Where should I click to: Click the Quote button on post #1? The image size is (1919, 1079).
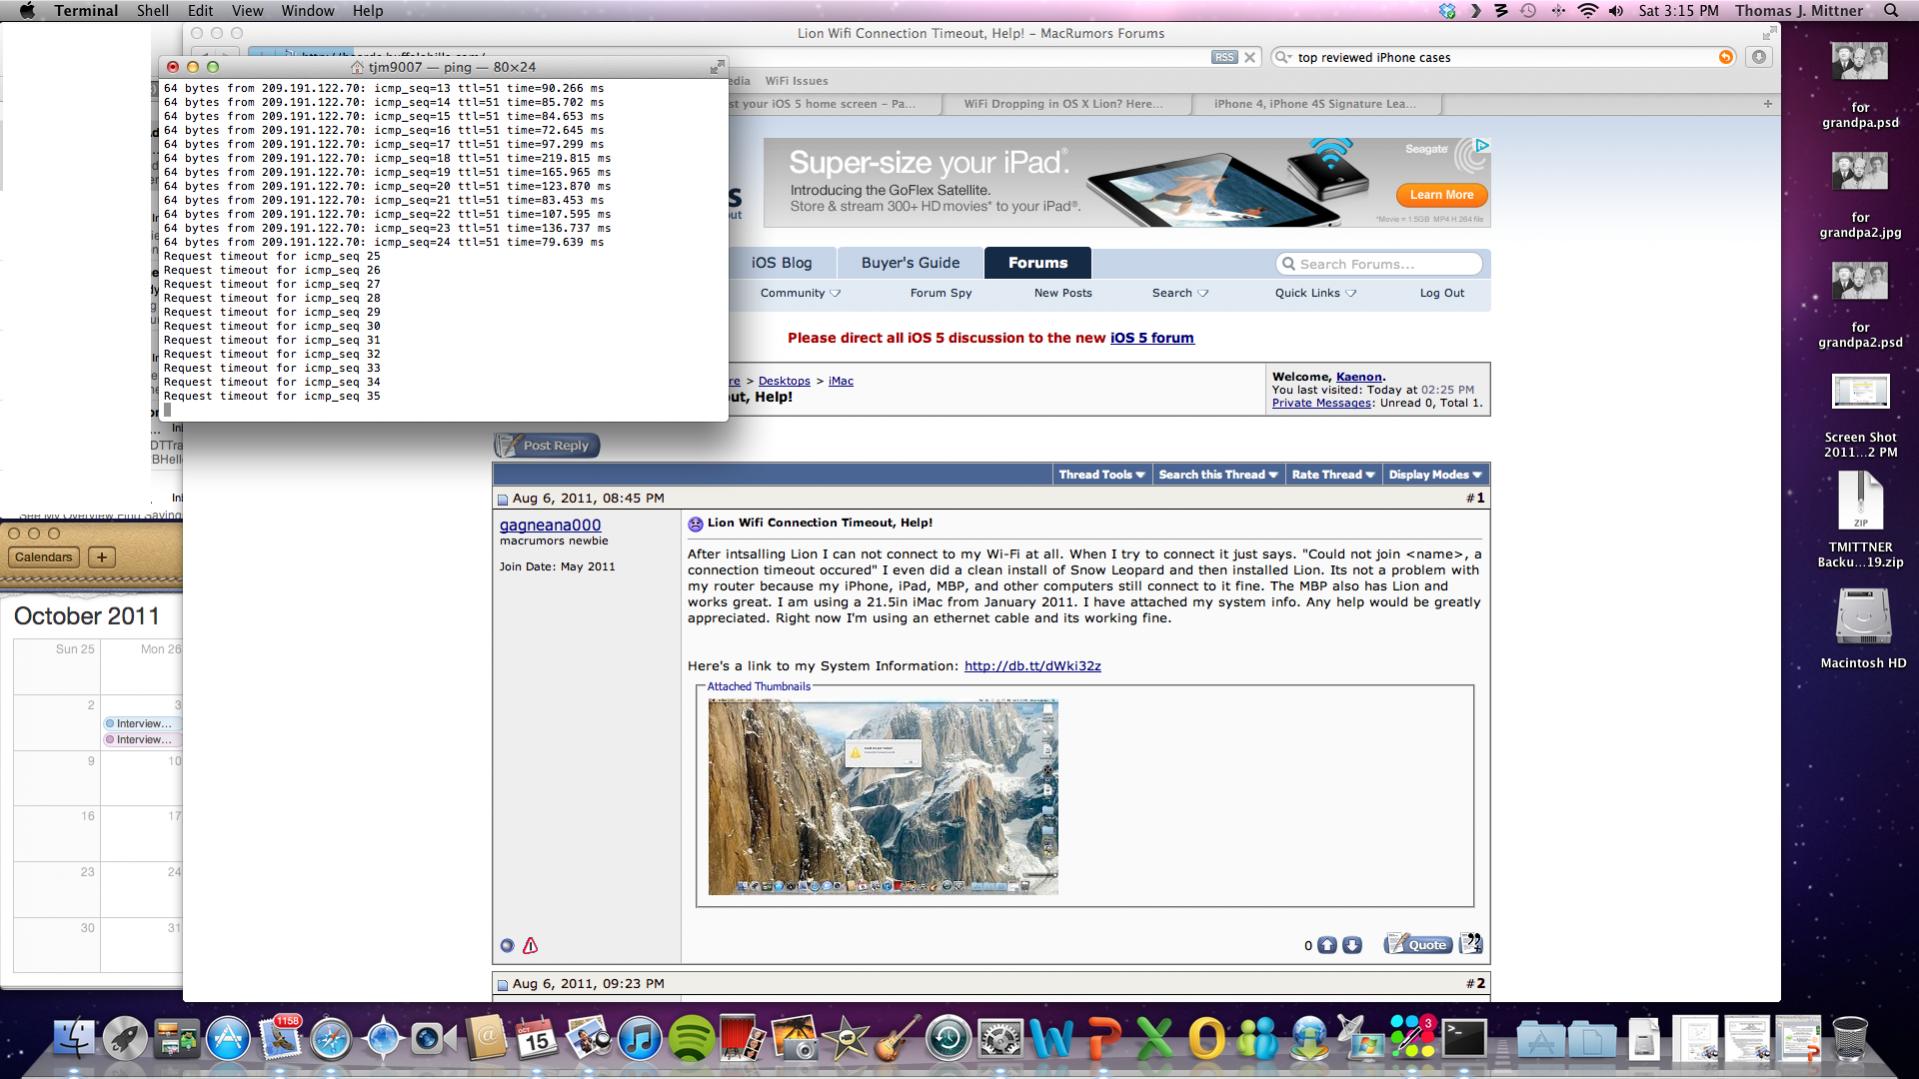[x=1418, y=944]
